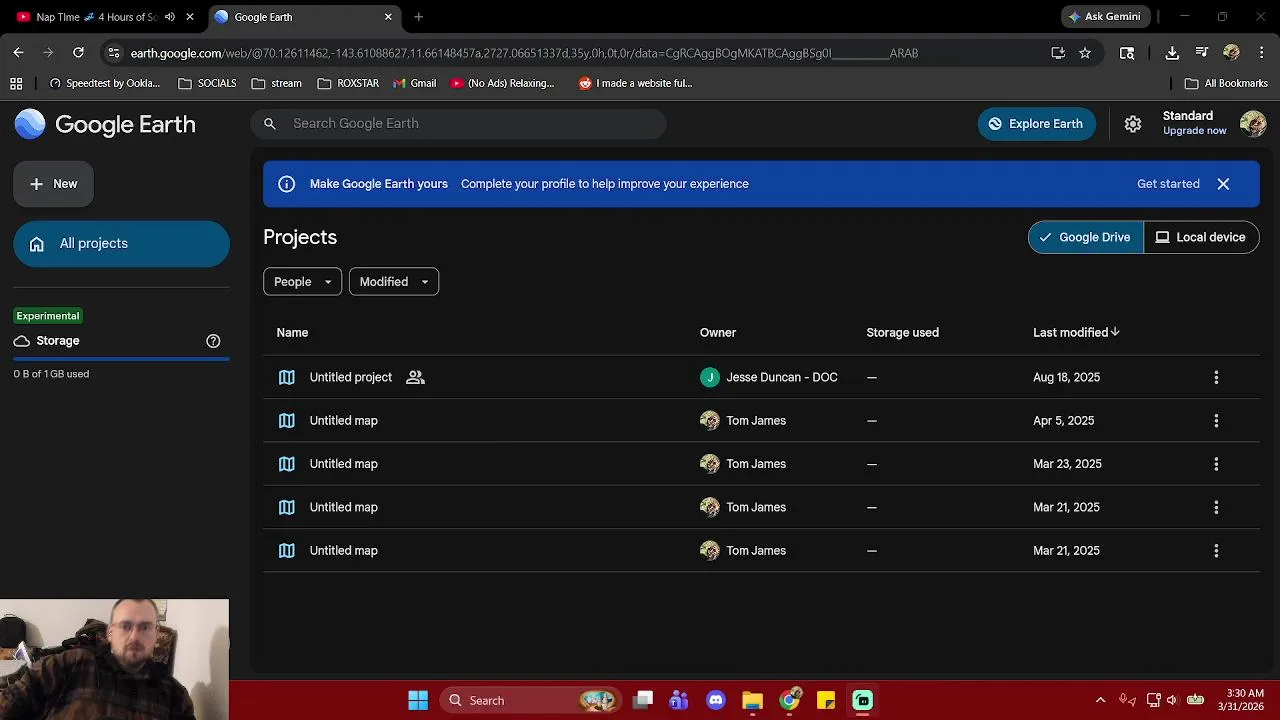Bookmark this page with the star icon
Screen dimensions: 1280x720
tap(1085, 53)
